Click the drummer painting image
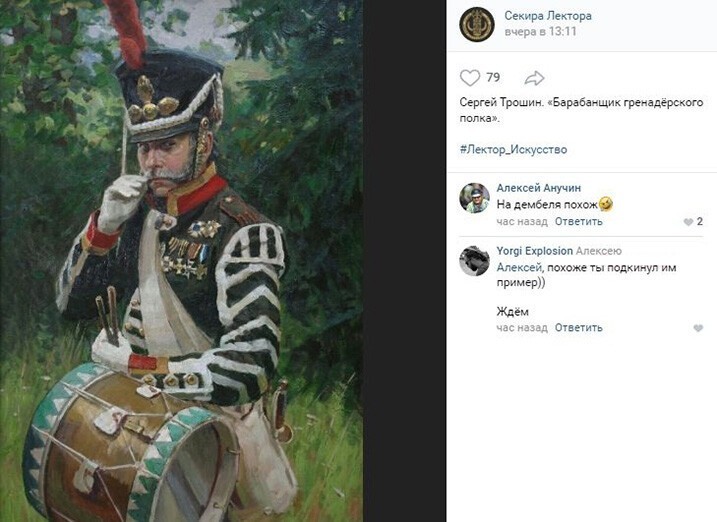Image resolution: width=717 pixels, height=522 pixels. click(x=182, y=261)
